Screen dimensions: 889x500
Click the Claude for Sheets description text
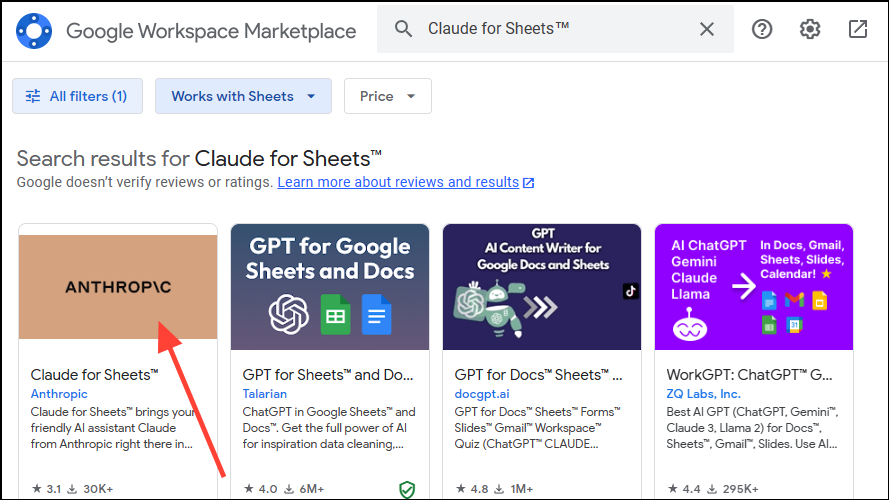click(x=112, y=428)
